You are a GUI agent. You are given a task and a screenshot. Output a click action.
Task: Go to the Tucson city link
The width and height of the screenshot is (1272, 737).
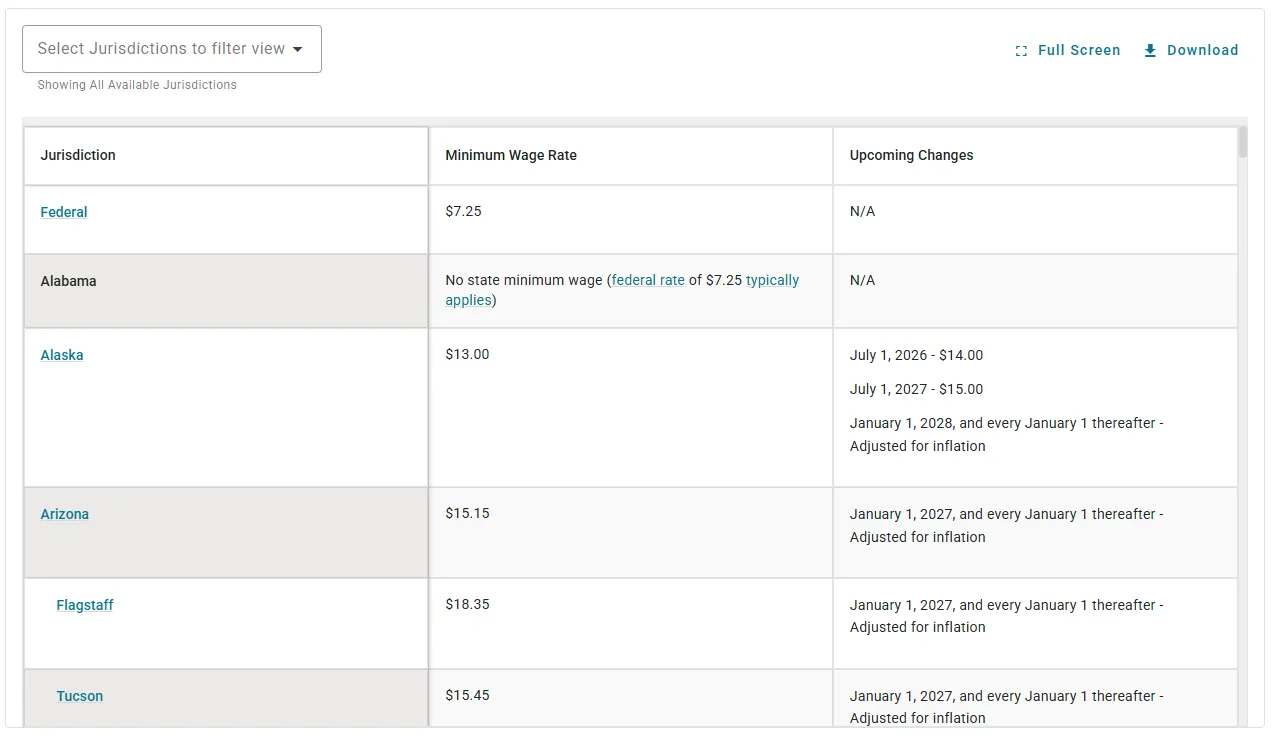pyautogui.click(x=80, y=696)
